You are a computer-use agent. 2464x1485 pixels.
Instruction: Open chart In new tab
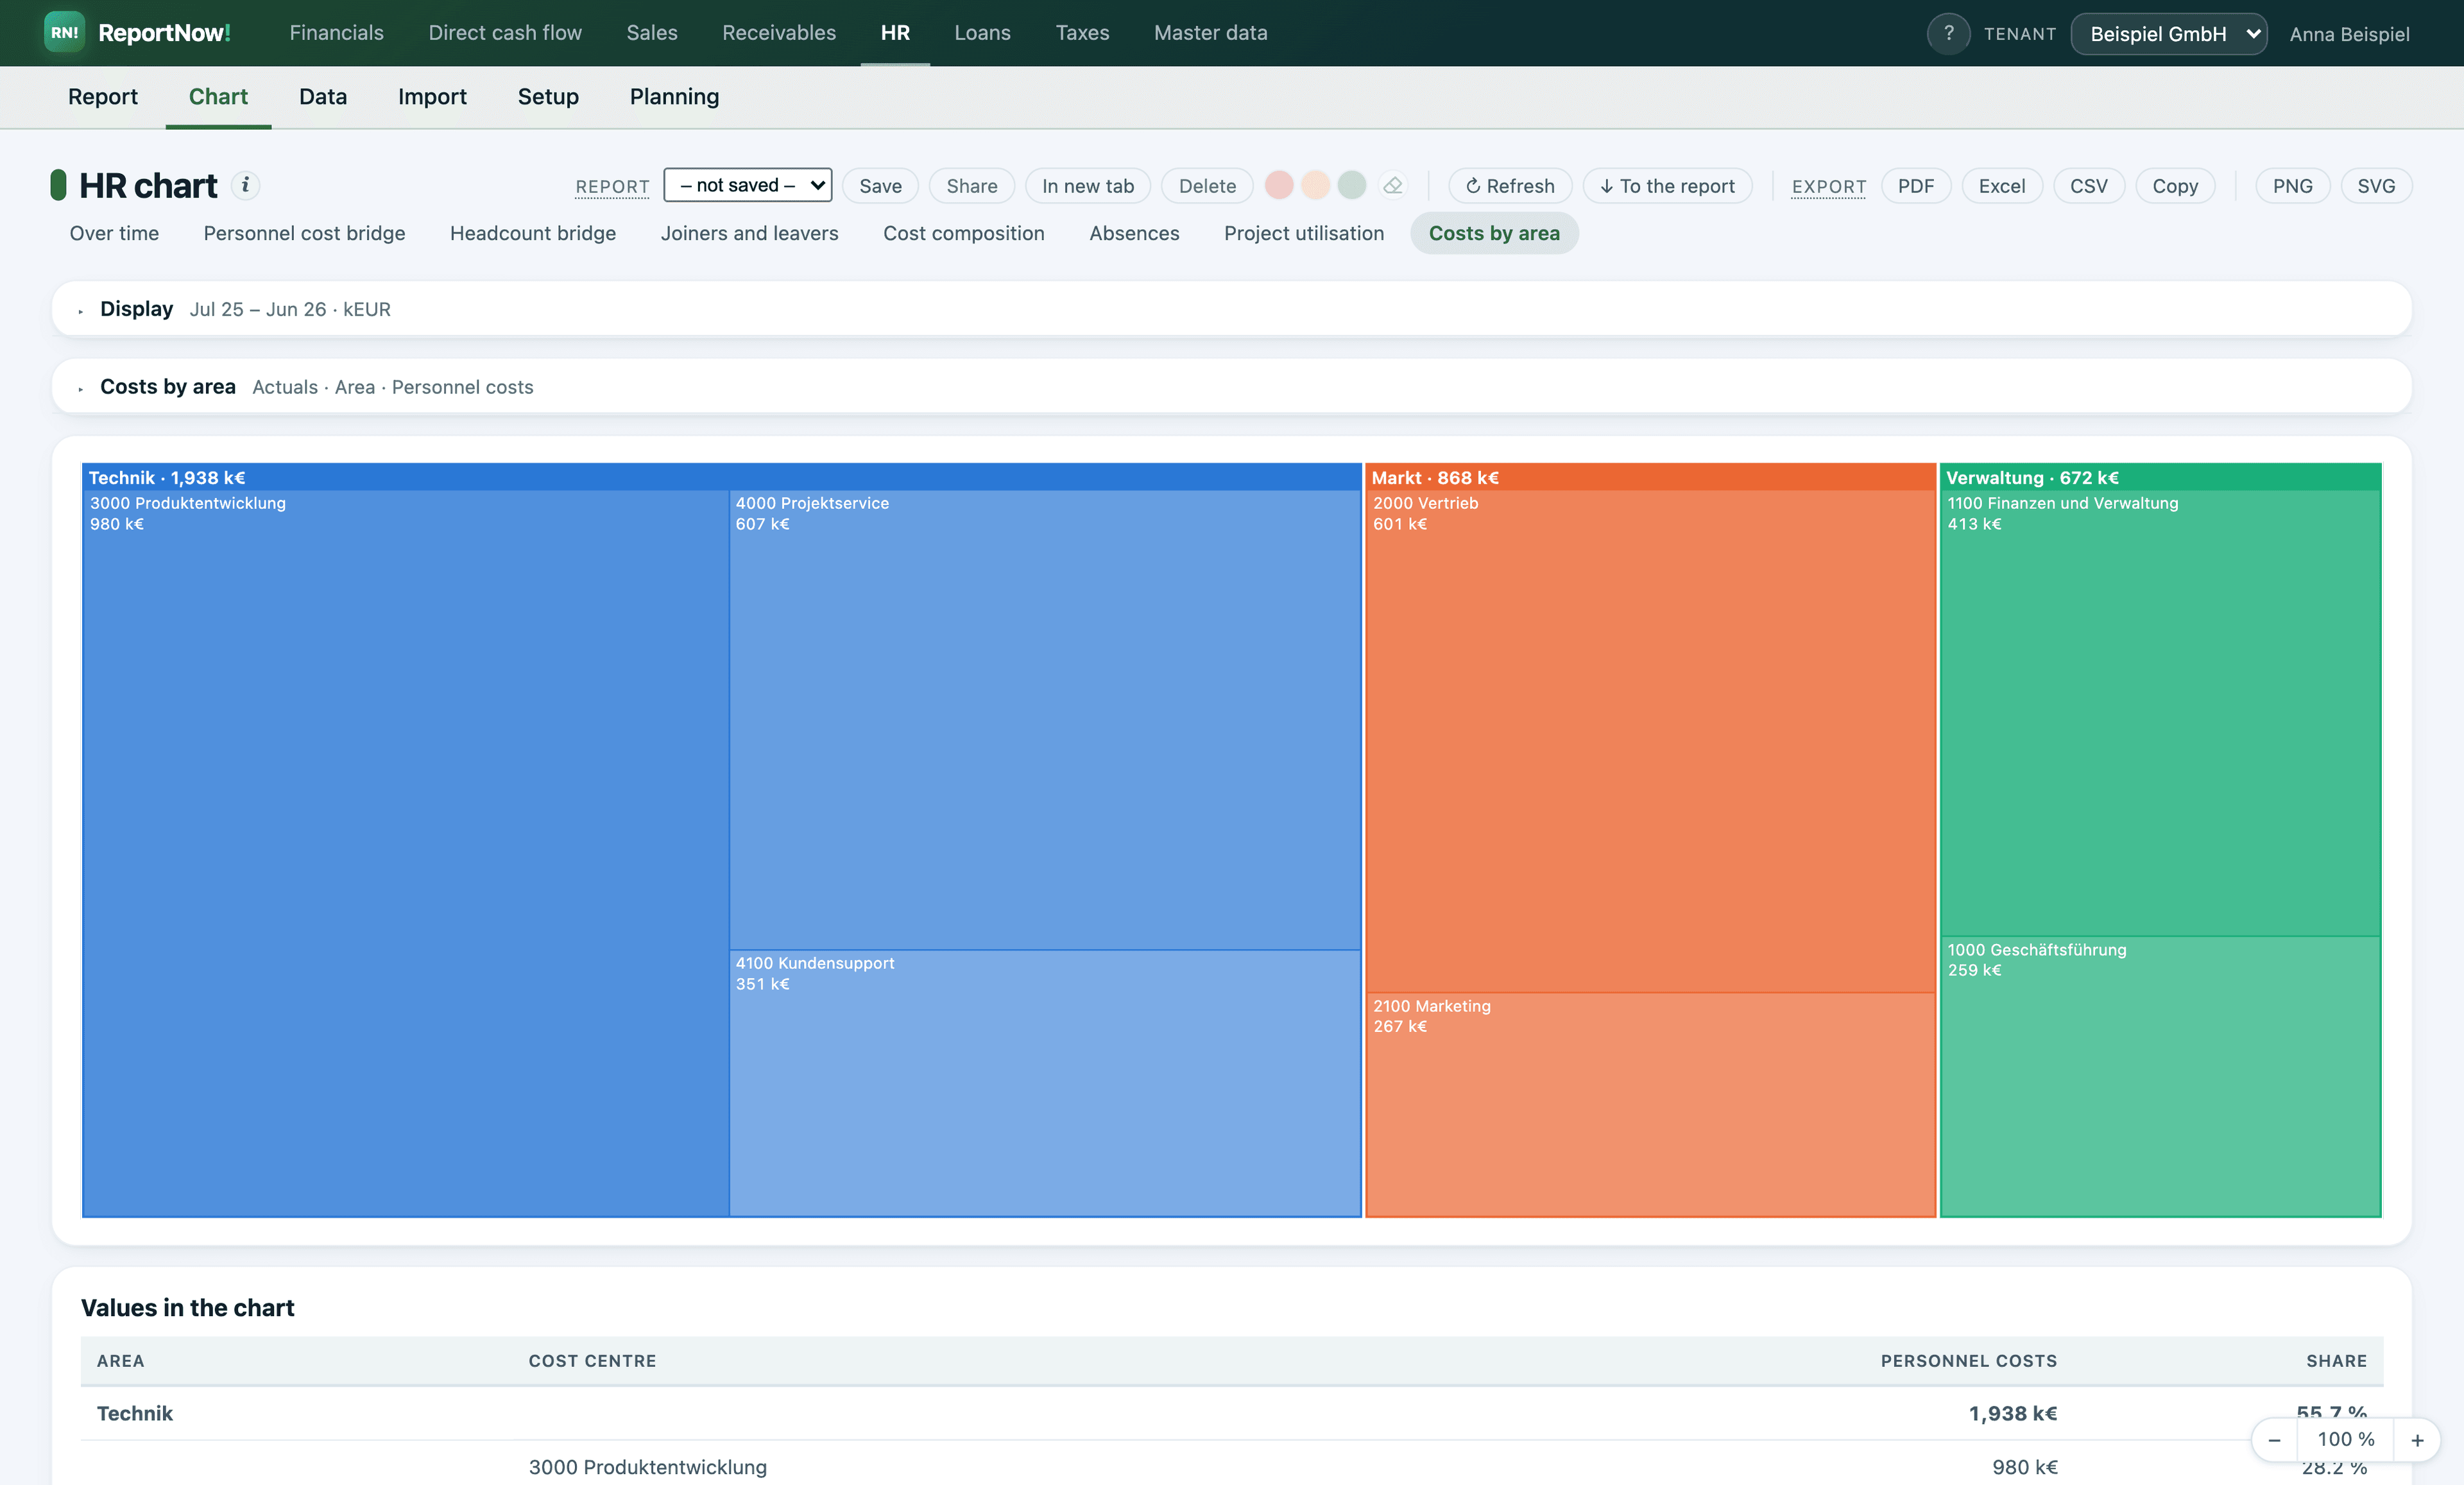(1088, 185)
